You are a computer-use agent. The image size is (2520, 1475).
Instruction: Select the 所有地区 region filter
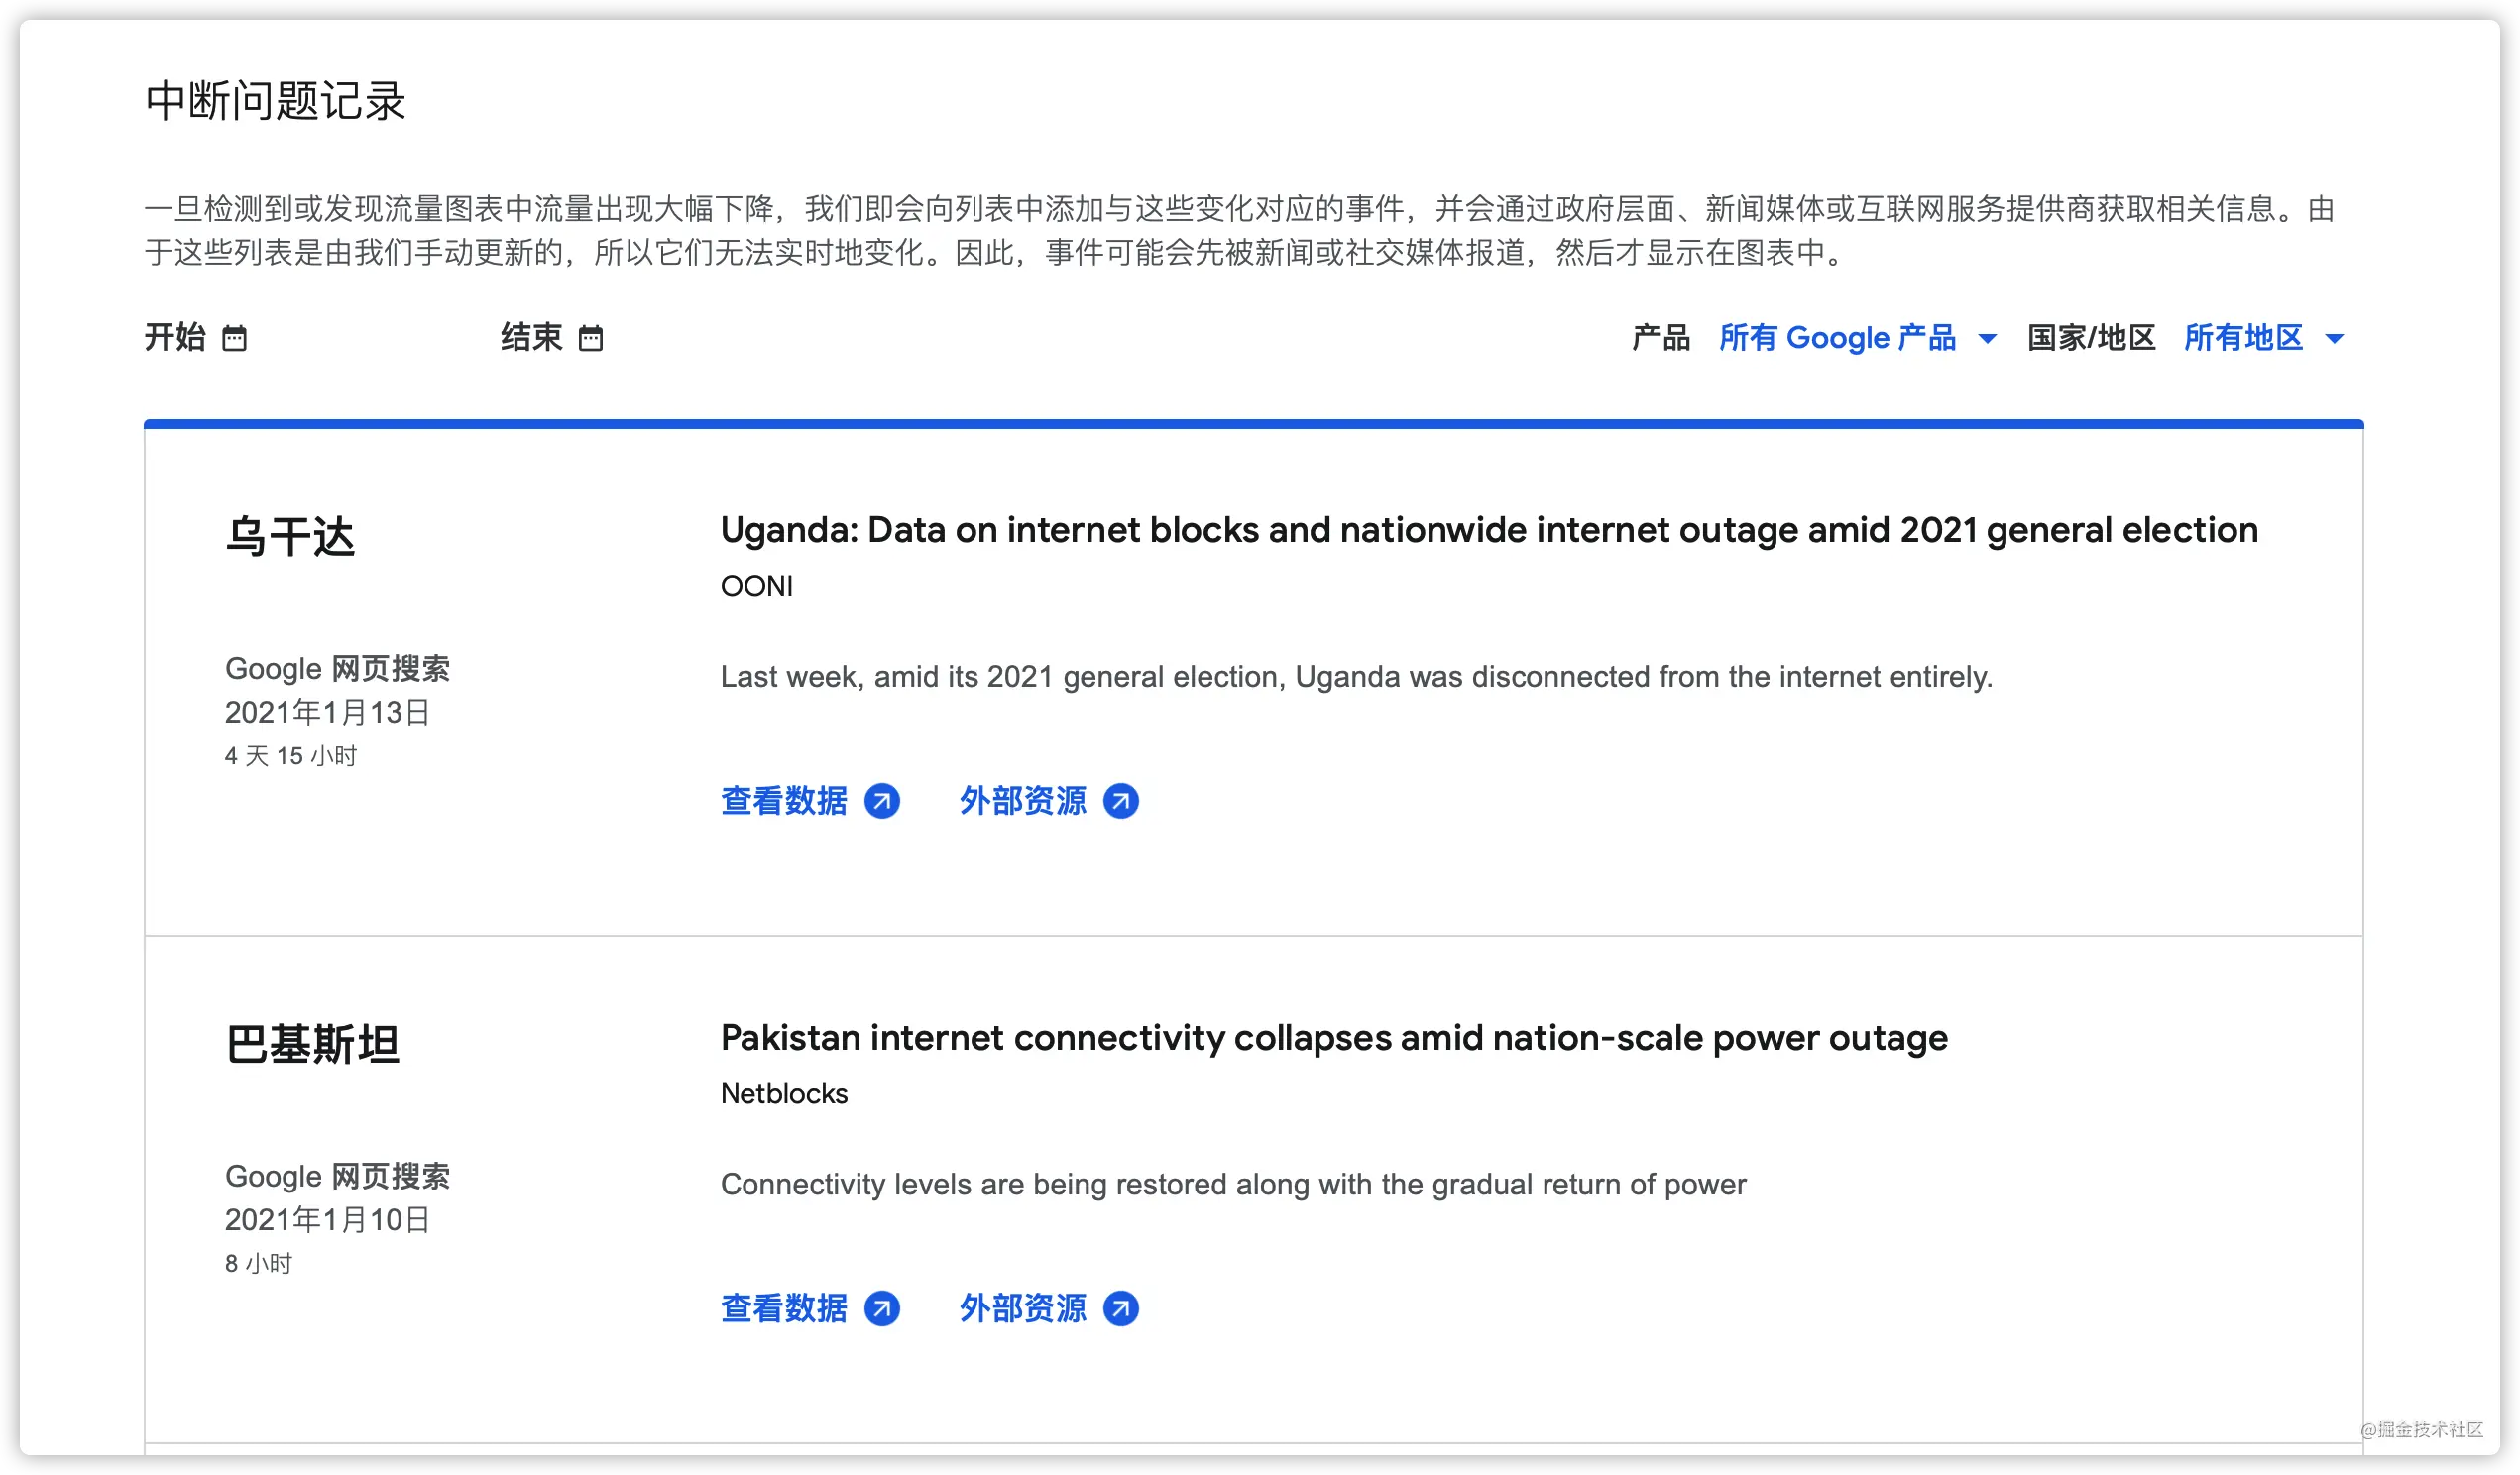click(2243, 338)
